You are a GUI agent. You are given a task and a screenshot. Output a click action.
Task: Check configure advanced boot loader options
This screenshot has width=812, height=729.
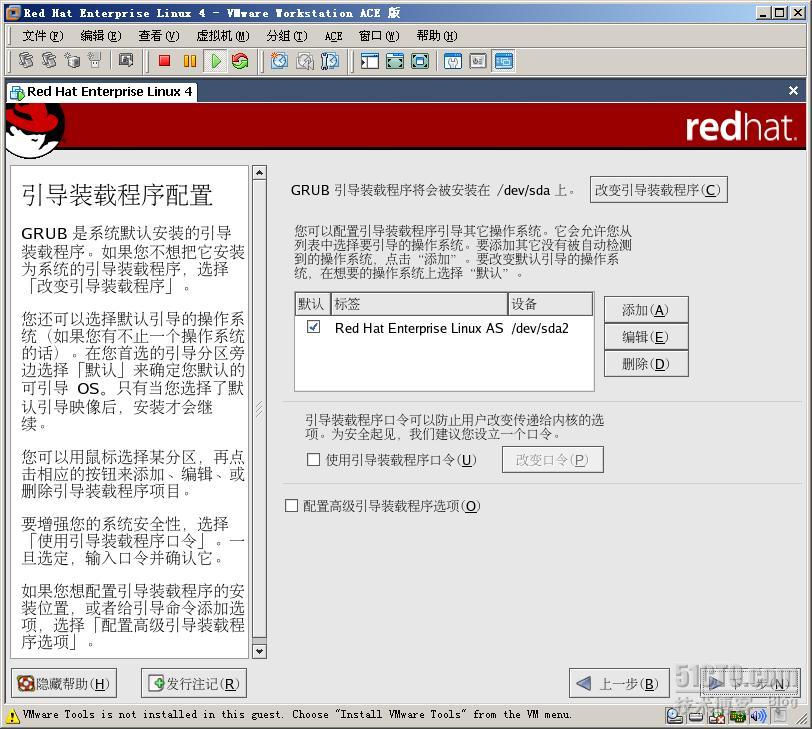(x=292, y=505)
